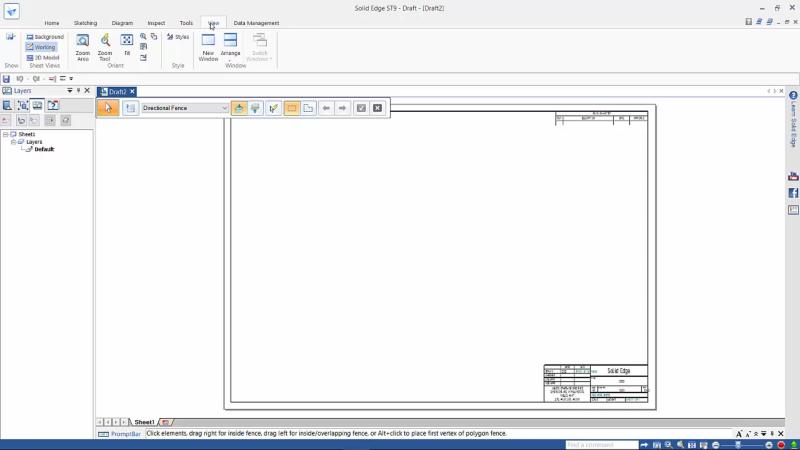
Task: Switch to the Sketching ribbon tab
Action: pos(85,23)
